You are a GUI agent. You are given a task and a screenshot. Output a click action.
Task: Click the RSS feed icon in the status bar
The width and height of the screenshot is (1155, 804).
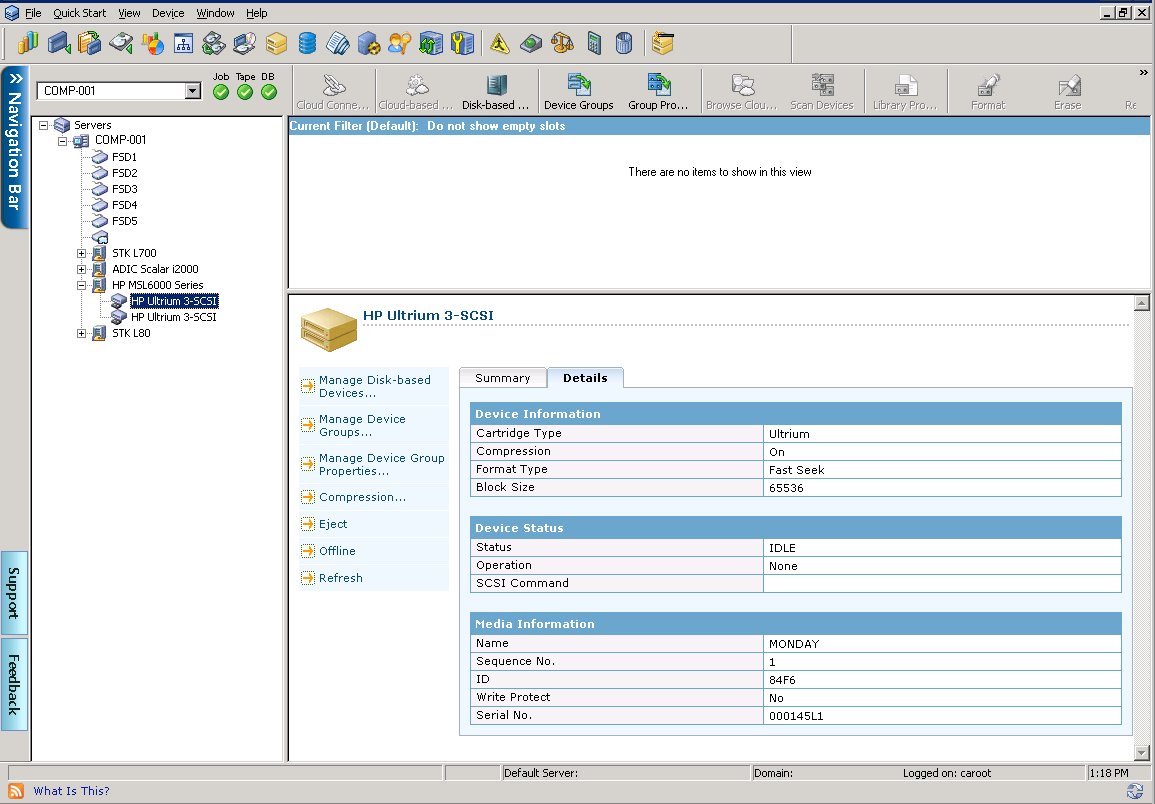[x=16, y=791]
